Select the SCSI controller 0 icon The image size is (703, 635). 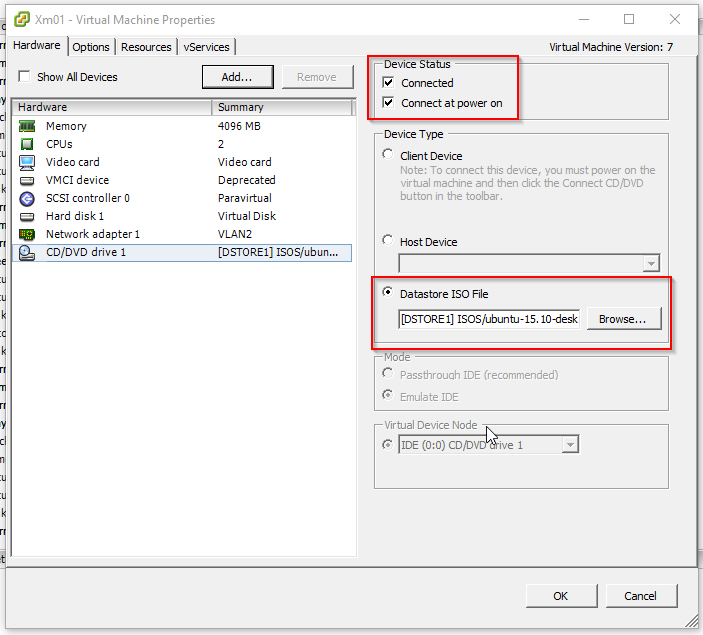pos(27,198)
